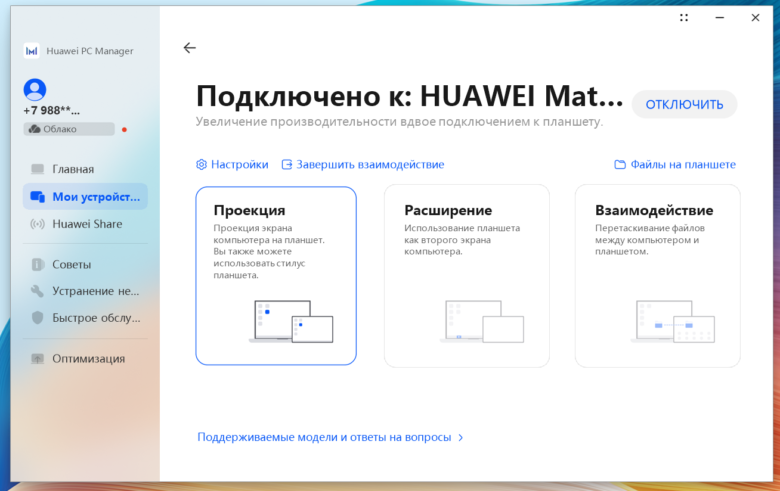Viewport: 780px width, 491px height.
Task: Go to Главная in the sidebar
Action: tap(85, 169)
